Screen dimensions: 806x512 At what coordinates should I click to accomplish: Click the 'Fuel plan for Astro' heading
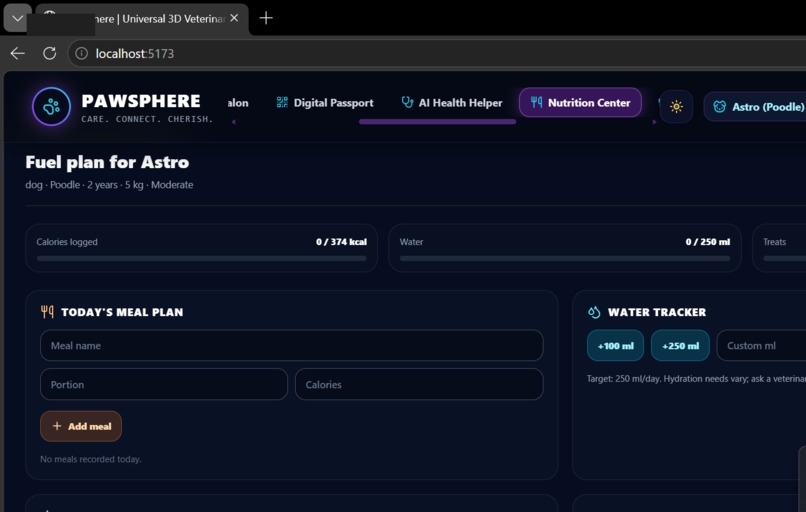(x=107, y=162)
